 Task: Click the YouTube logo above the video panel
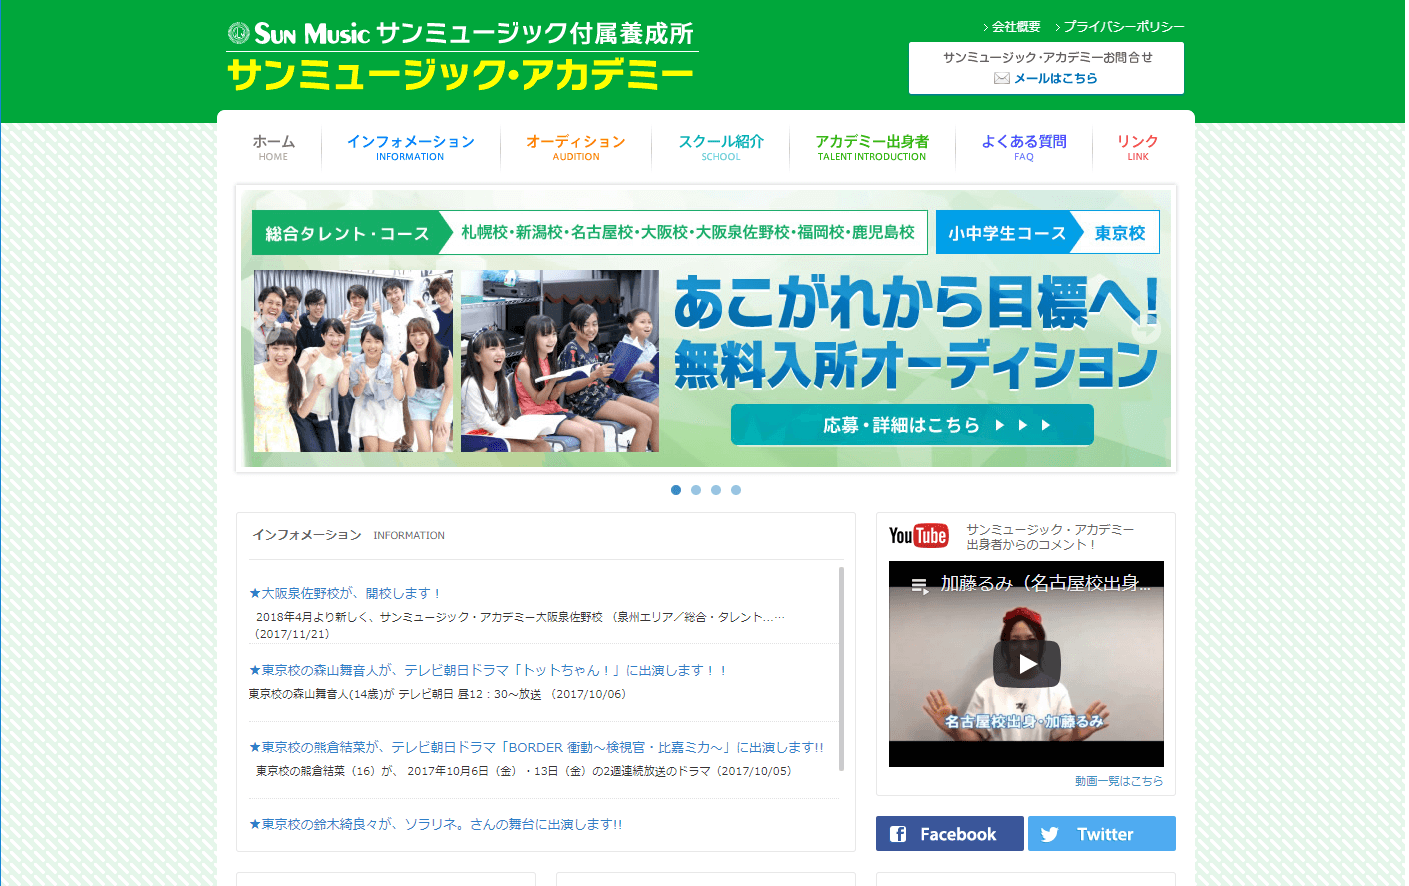click(x=918, y=535)
